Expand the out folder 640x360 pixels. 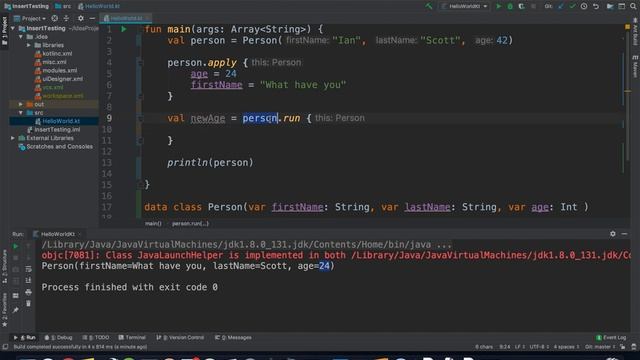click(21, 104)
